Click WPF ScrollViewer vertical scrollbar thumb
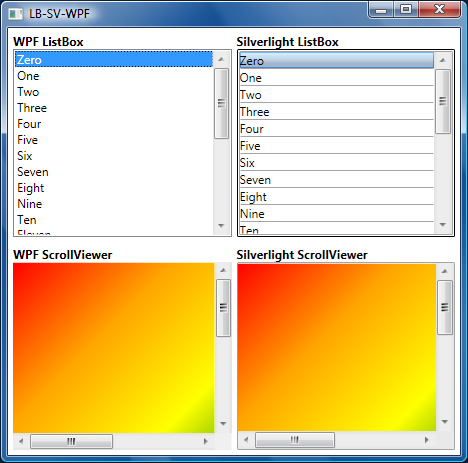The height and width of the screenshot is (463, 468). (223, 308)
